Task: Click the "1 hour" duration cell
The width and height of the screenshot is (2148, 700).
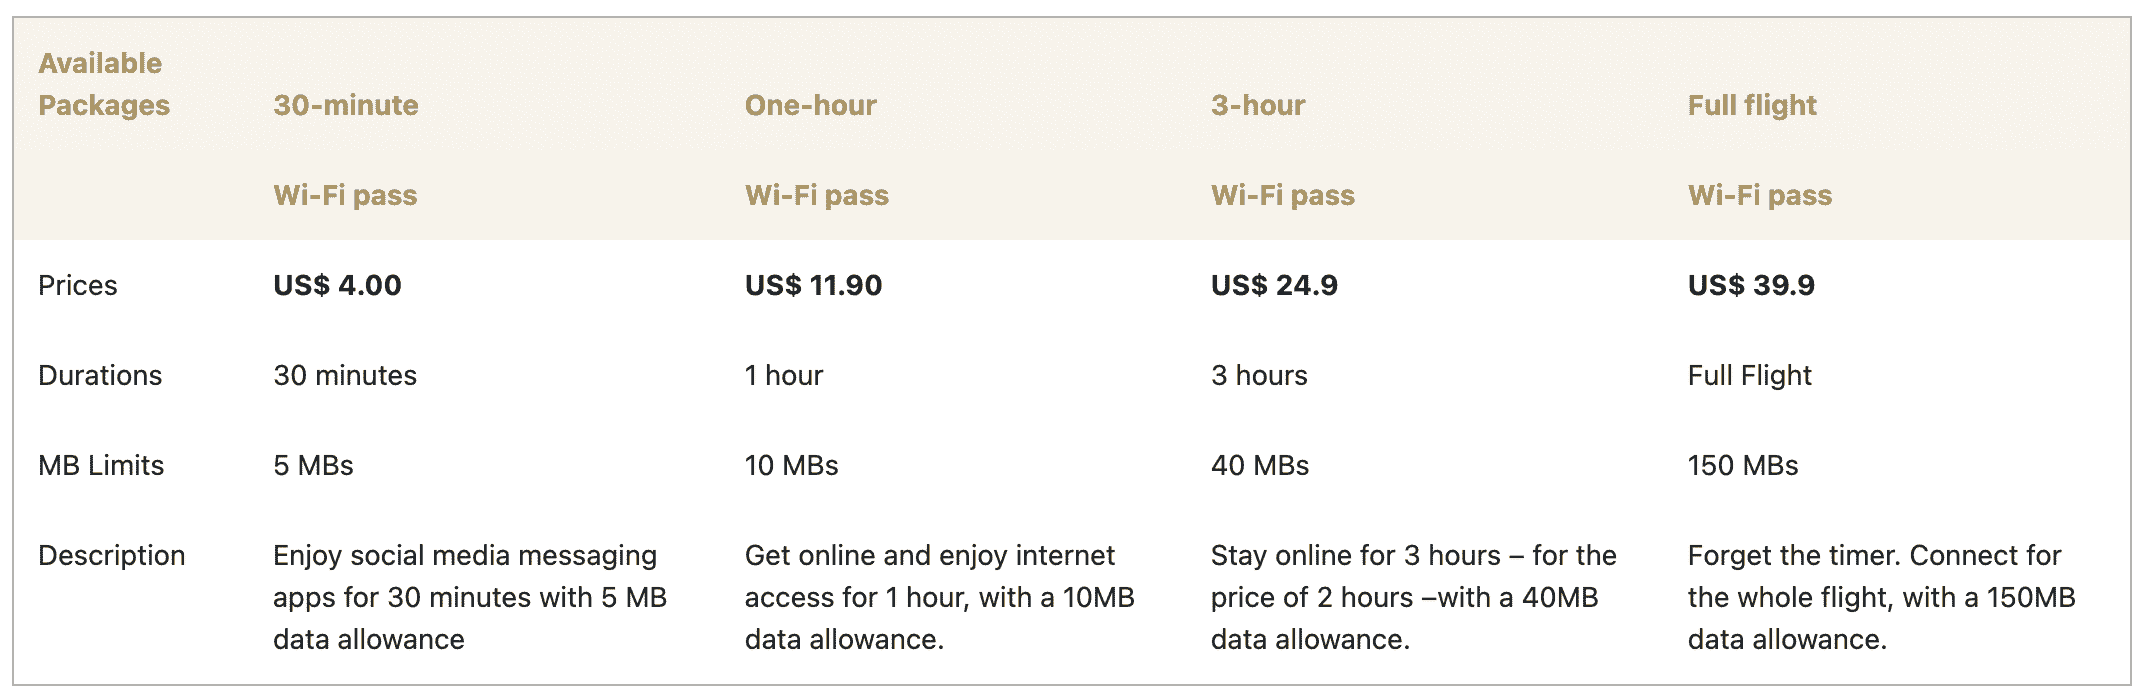Action: pyautogui.click(x=784, y=375)
